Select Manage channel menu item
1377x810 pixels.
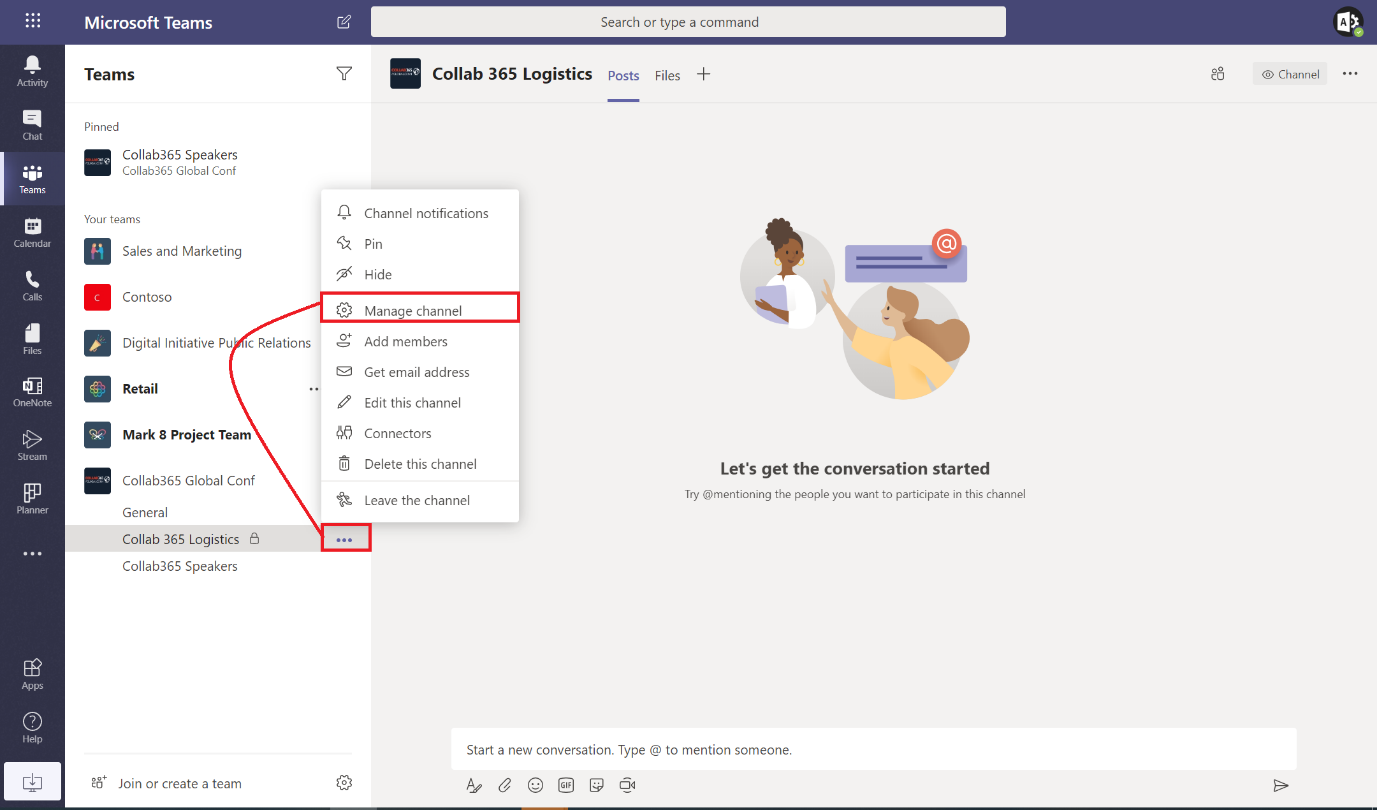420,310
